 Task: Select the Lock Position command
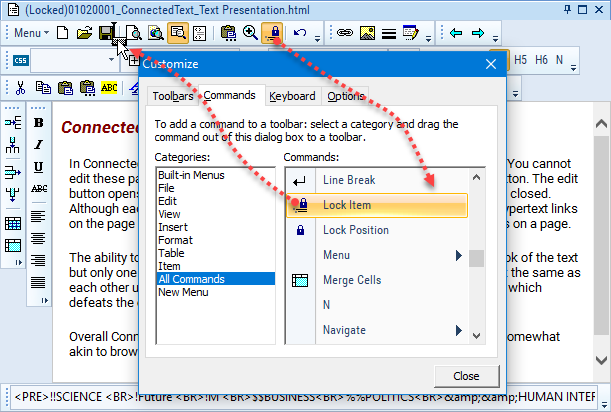(377, 230)
